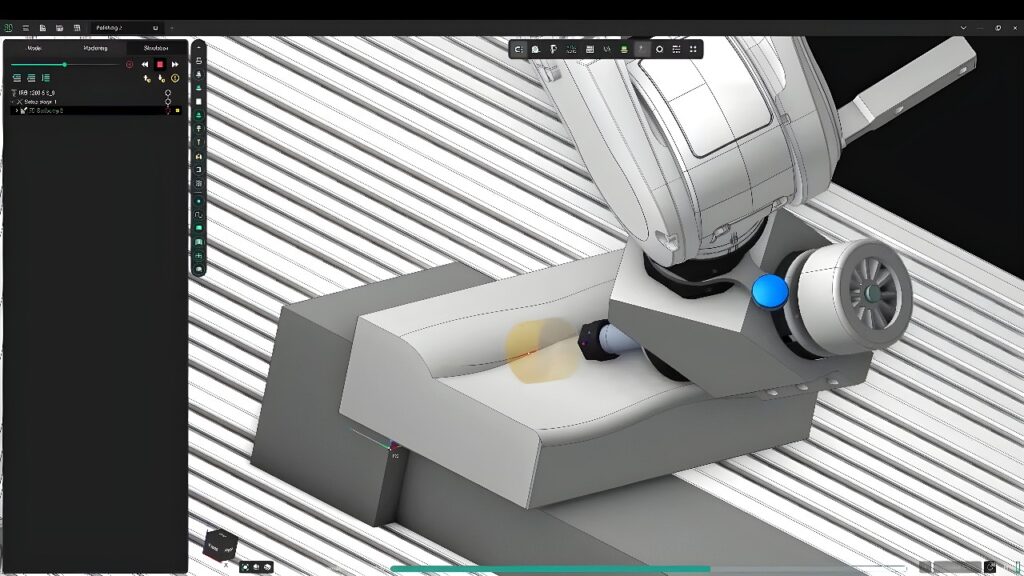
Task: Toggle the circle marker on the IRB 1200 row
Action: tap(168, 93)
